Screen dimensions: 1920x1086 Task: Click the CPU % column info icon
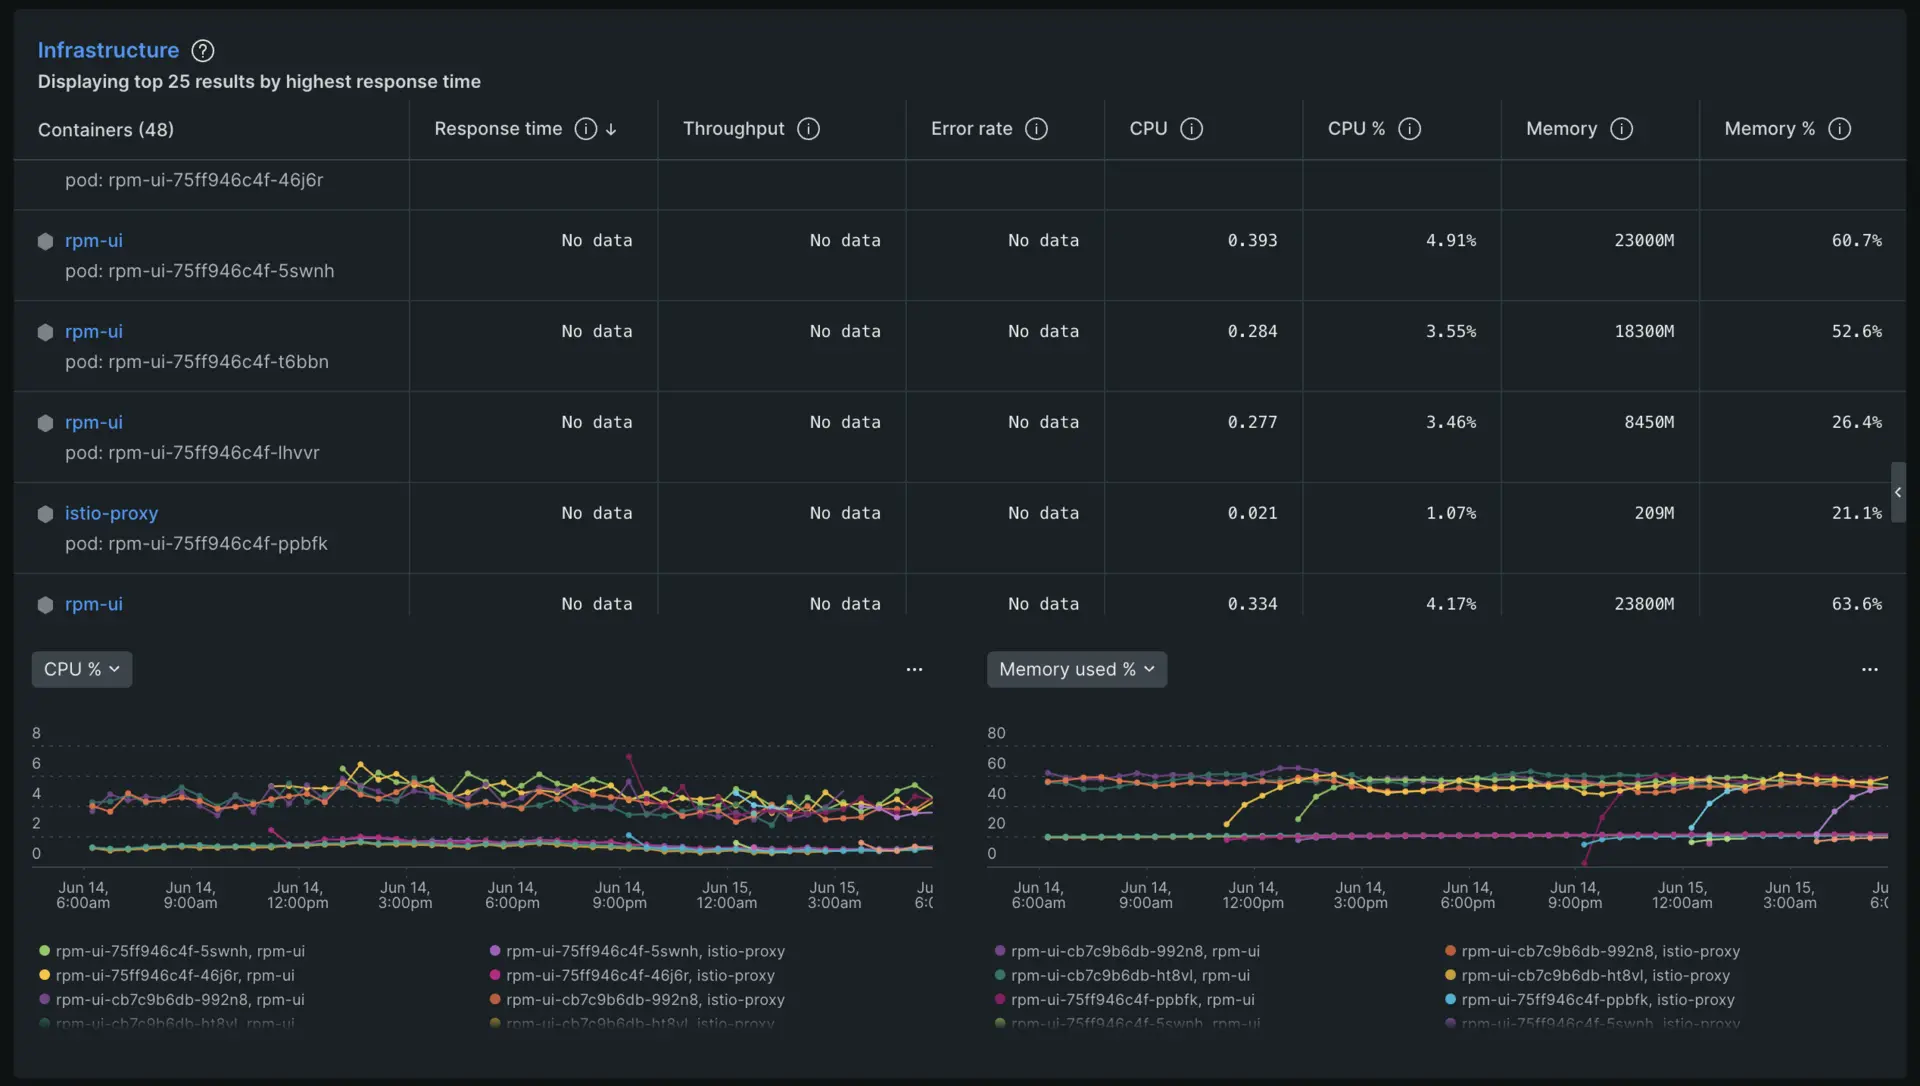[x=1409, y=129]
